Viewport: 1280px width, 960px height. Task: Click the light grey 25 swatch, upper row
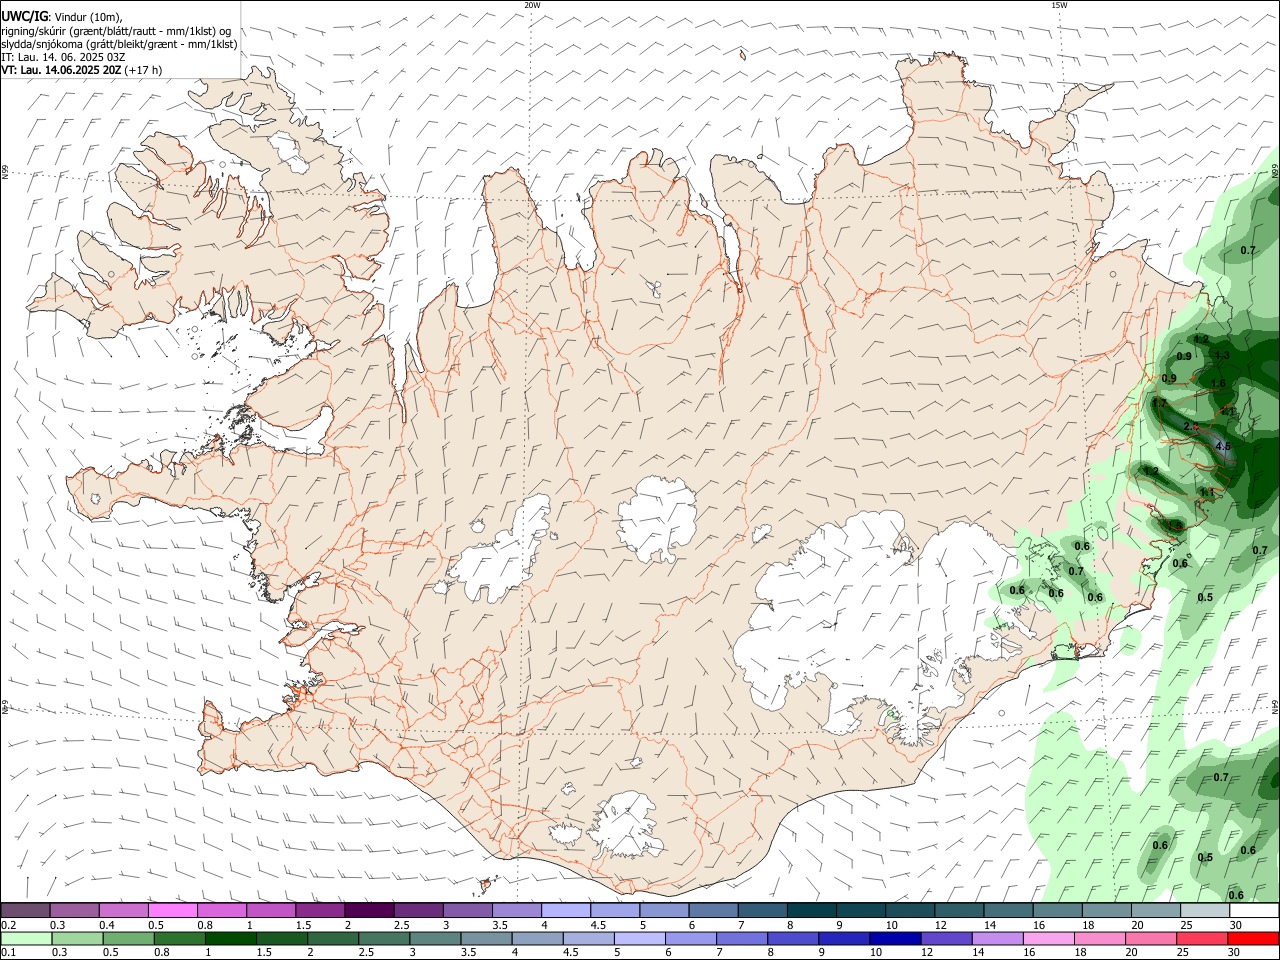1205,910
